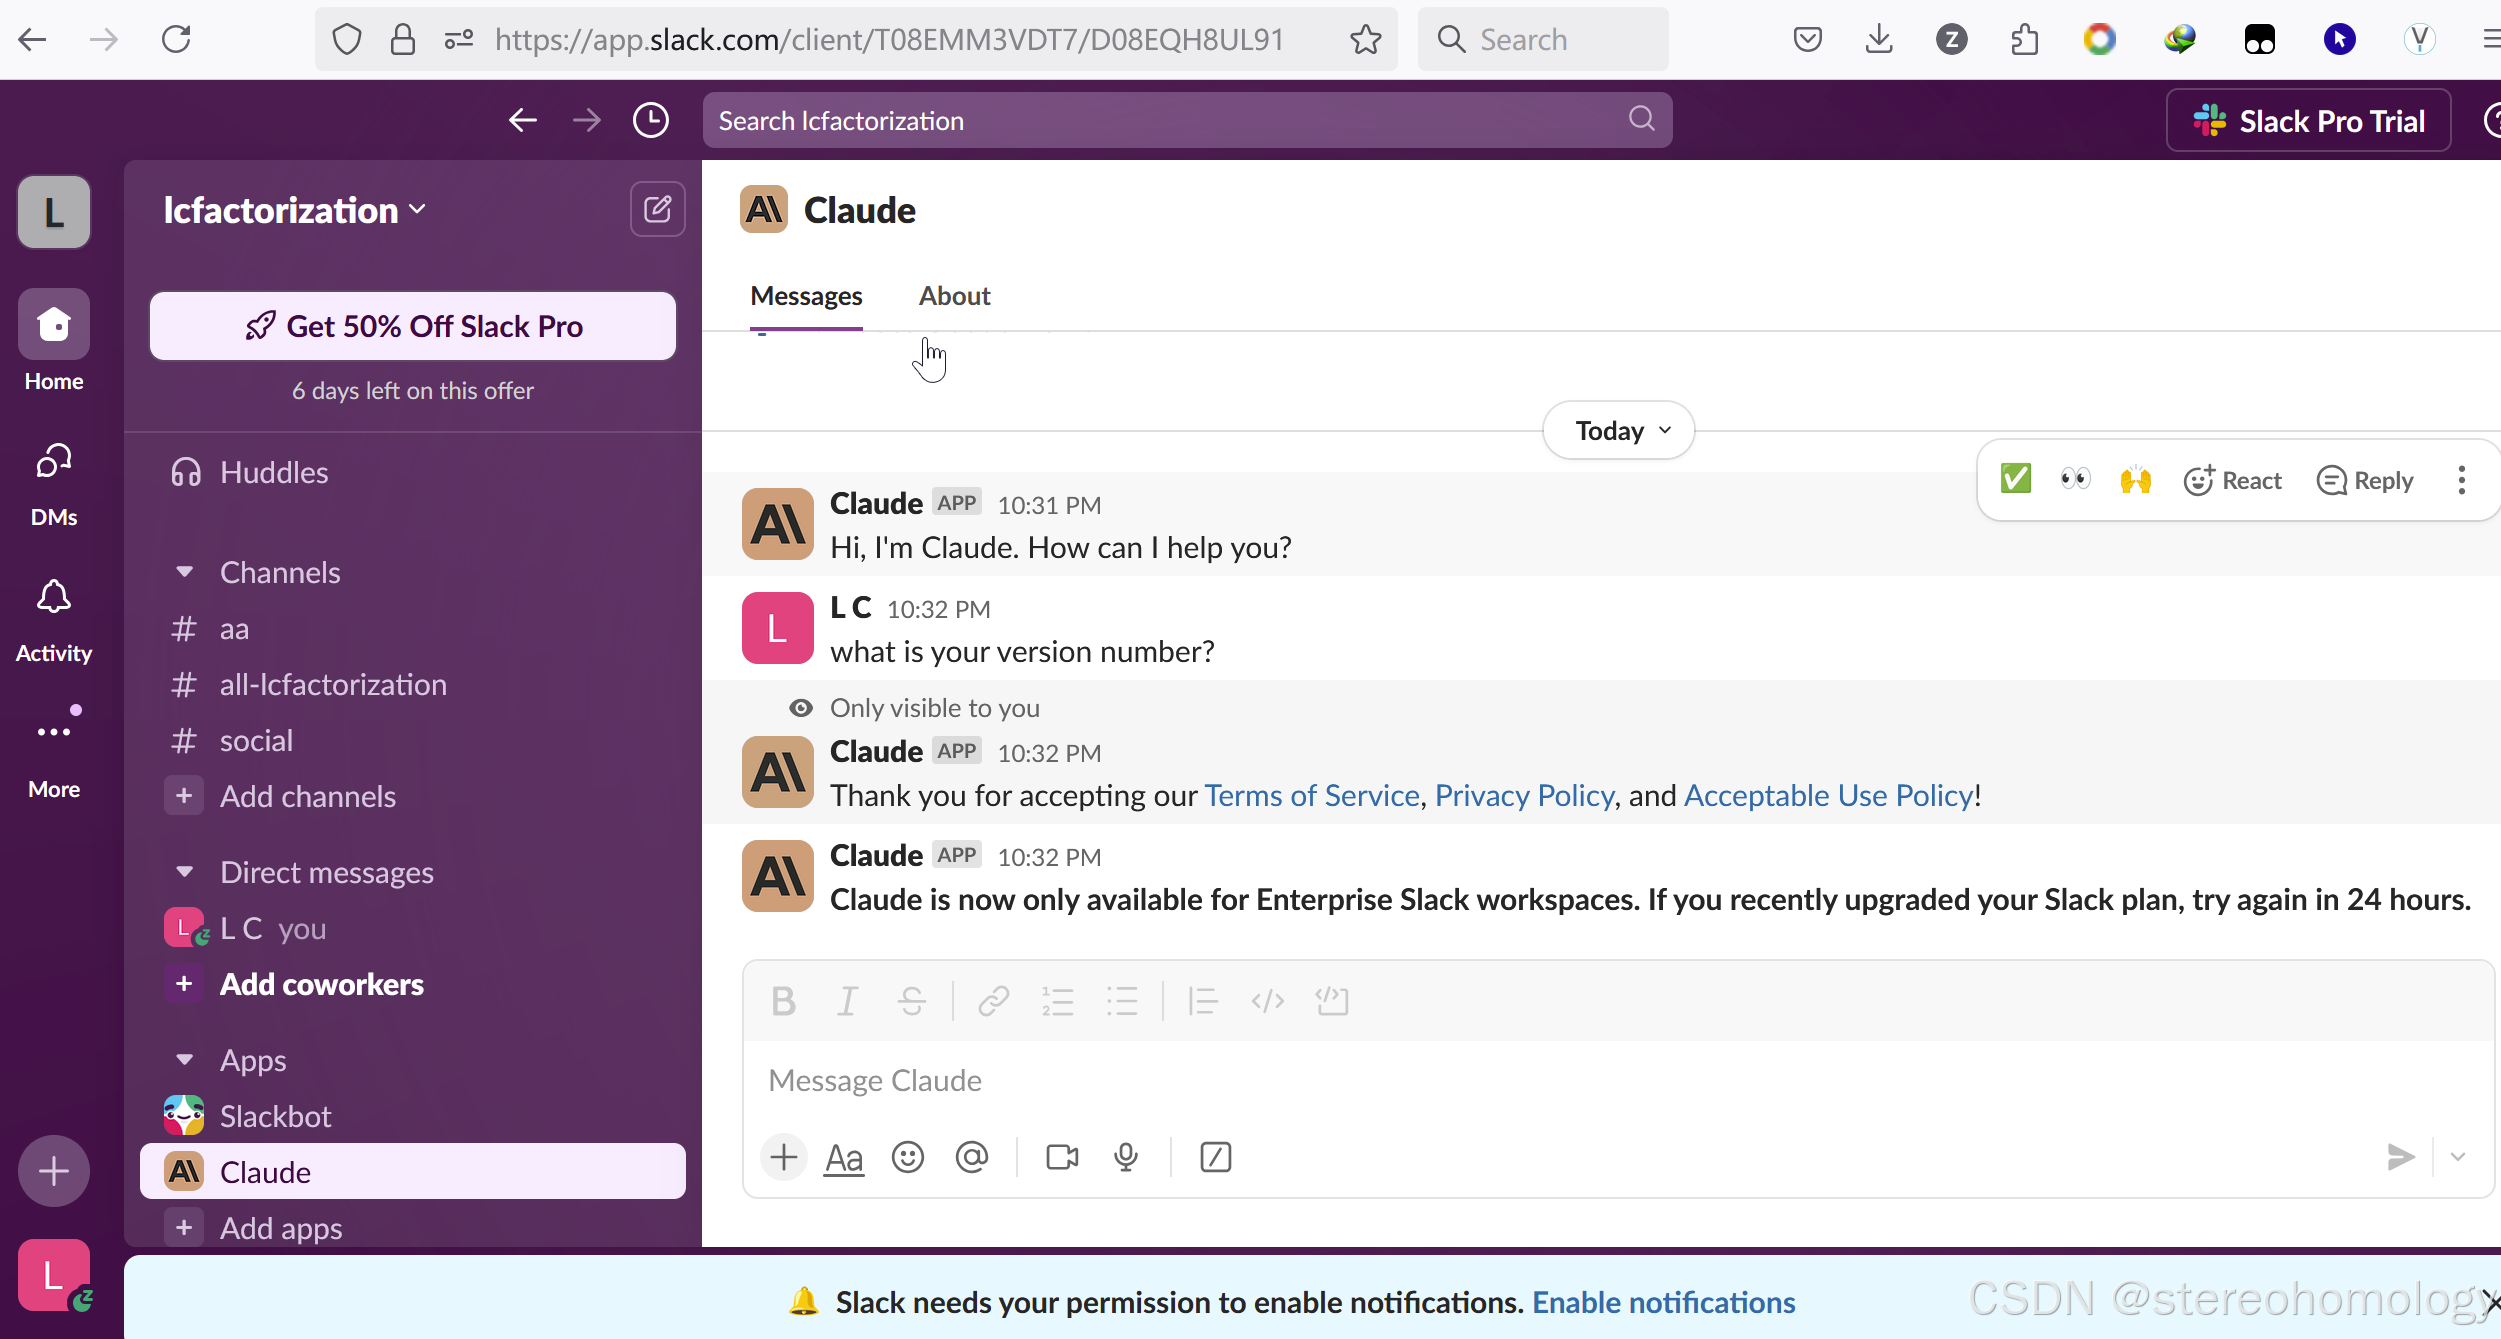Record a video clip

click(x=1061, y=1157)
